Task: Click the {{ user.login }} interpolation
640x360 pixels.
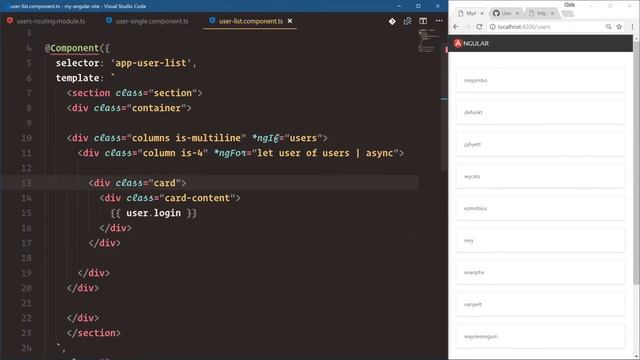Action: tap(153, 213)
